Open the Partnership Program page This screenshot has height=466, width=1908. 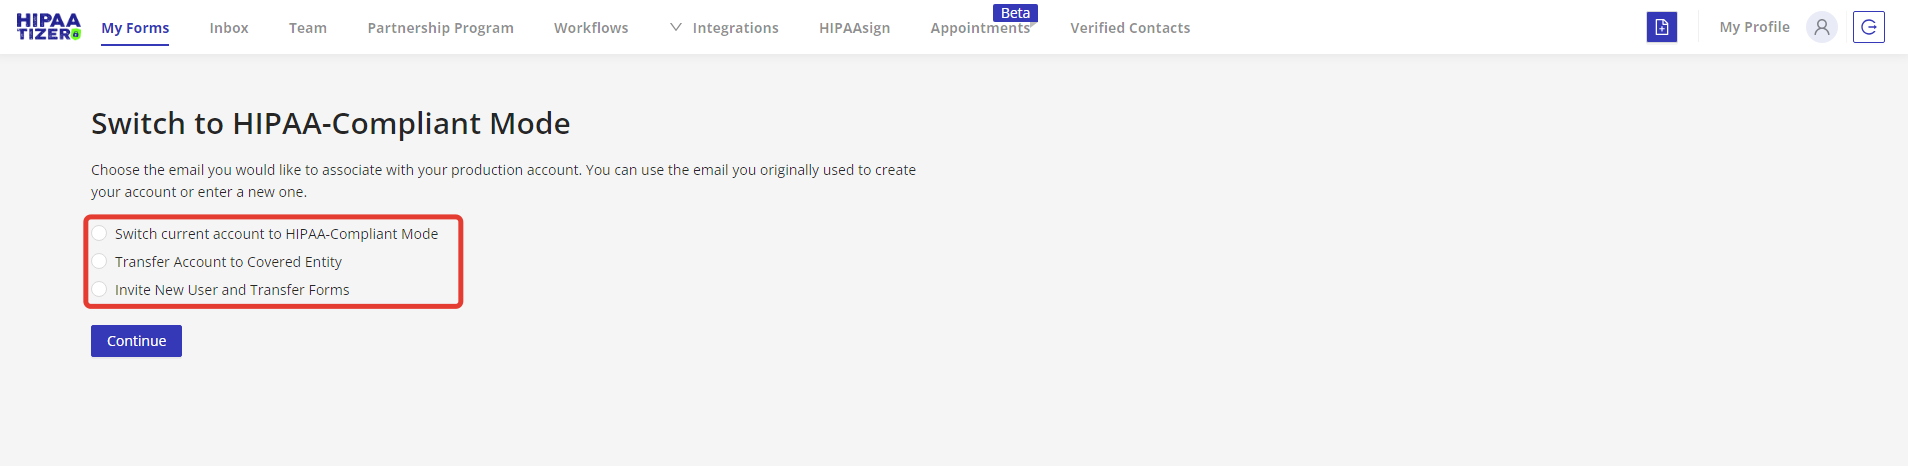(x=440, y=28)
